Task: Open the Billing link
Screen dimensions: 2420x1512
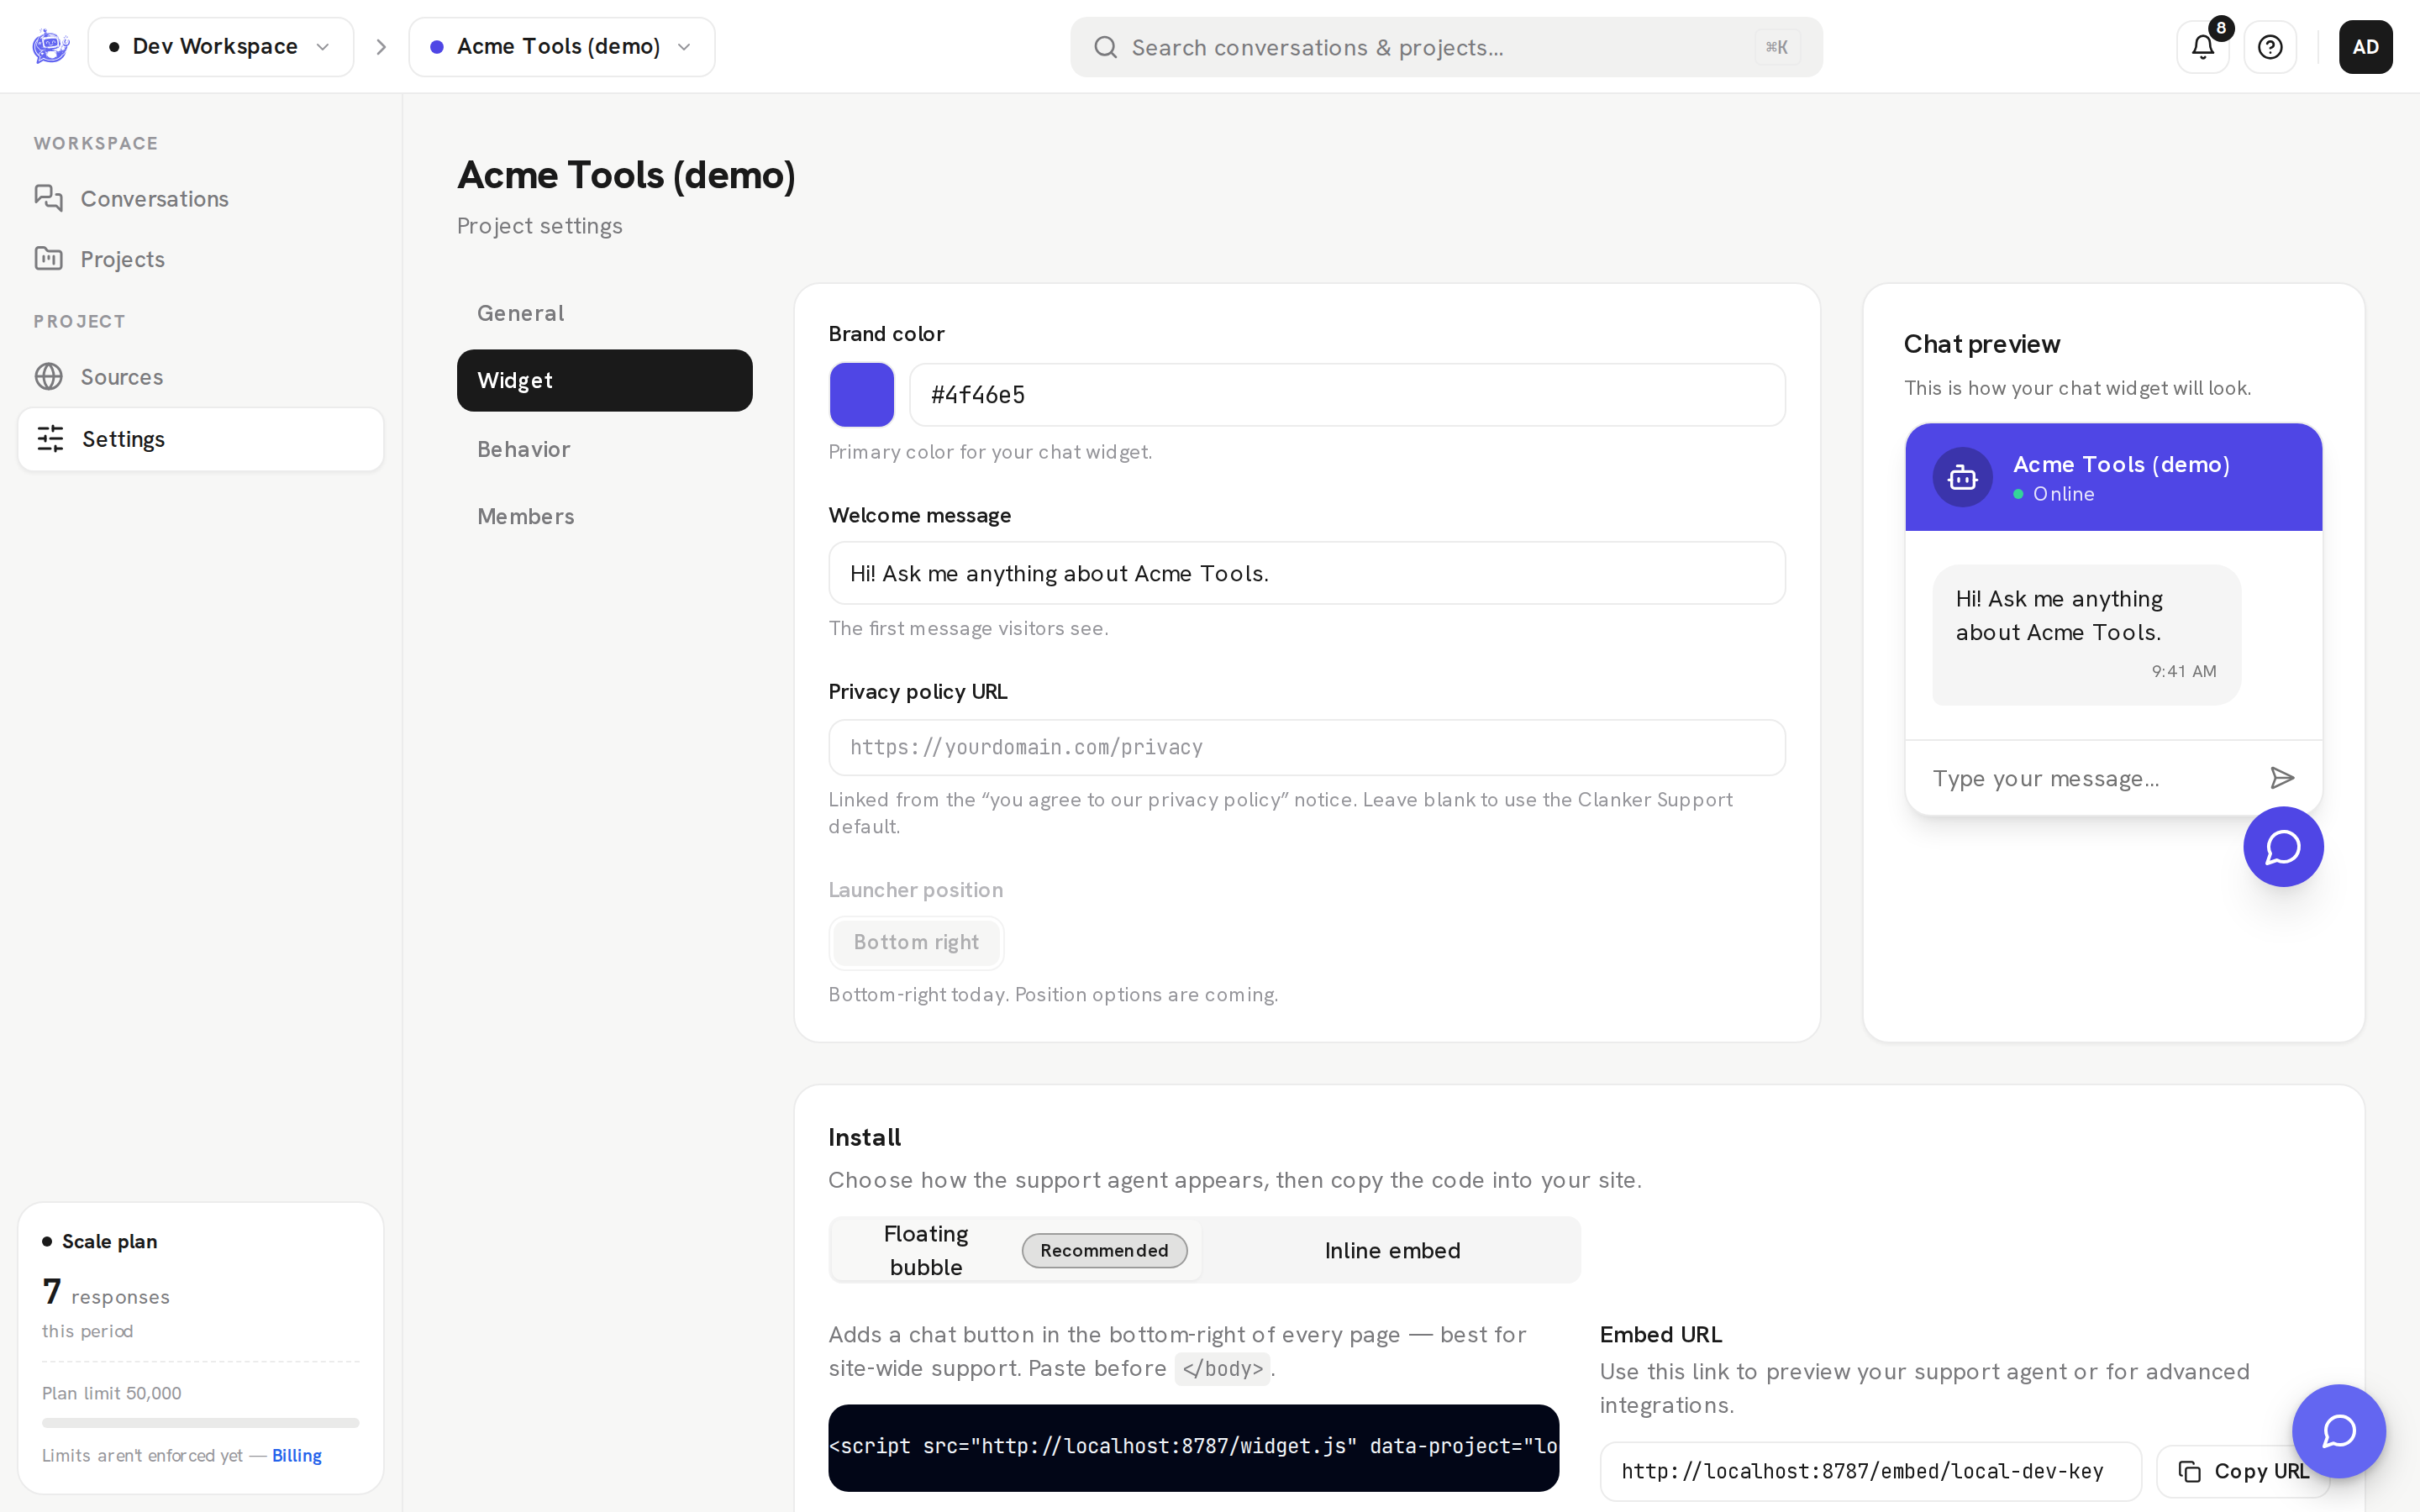Action: (x=297, y=1455)
